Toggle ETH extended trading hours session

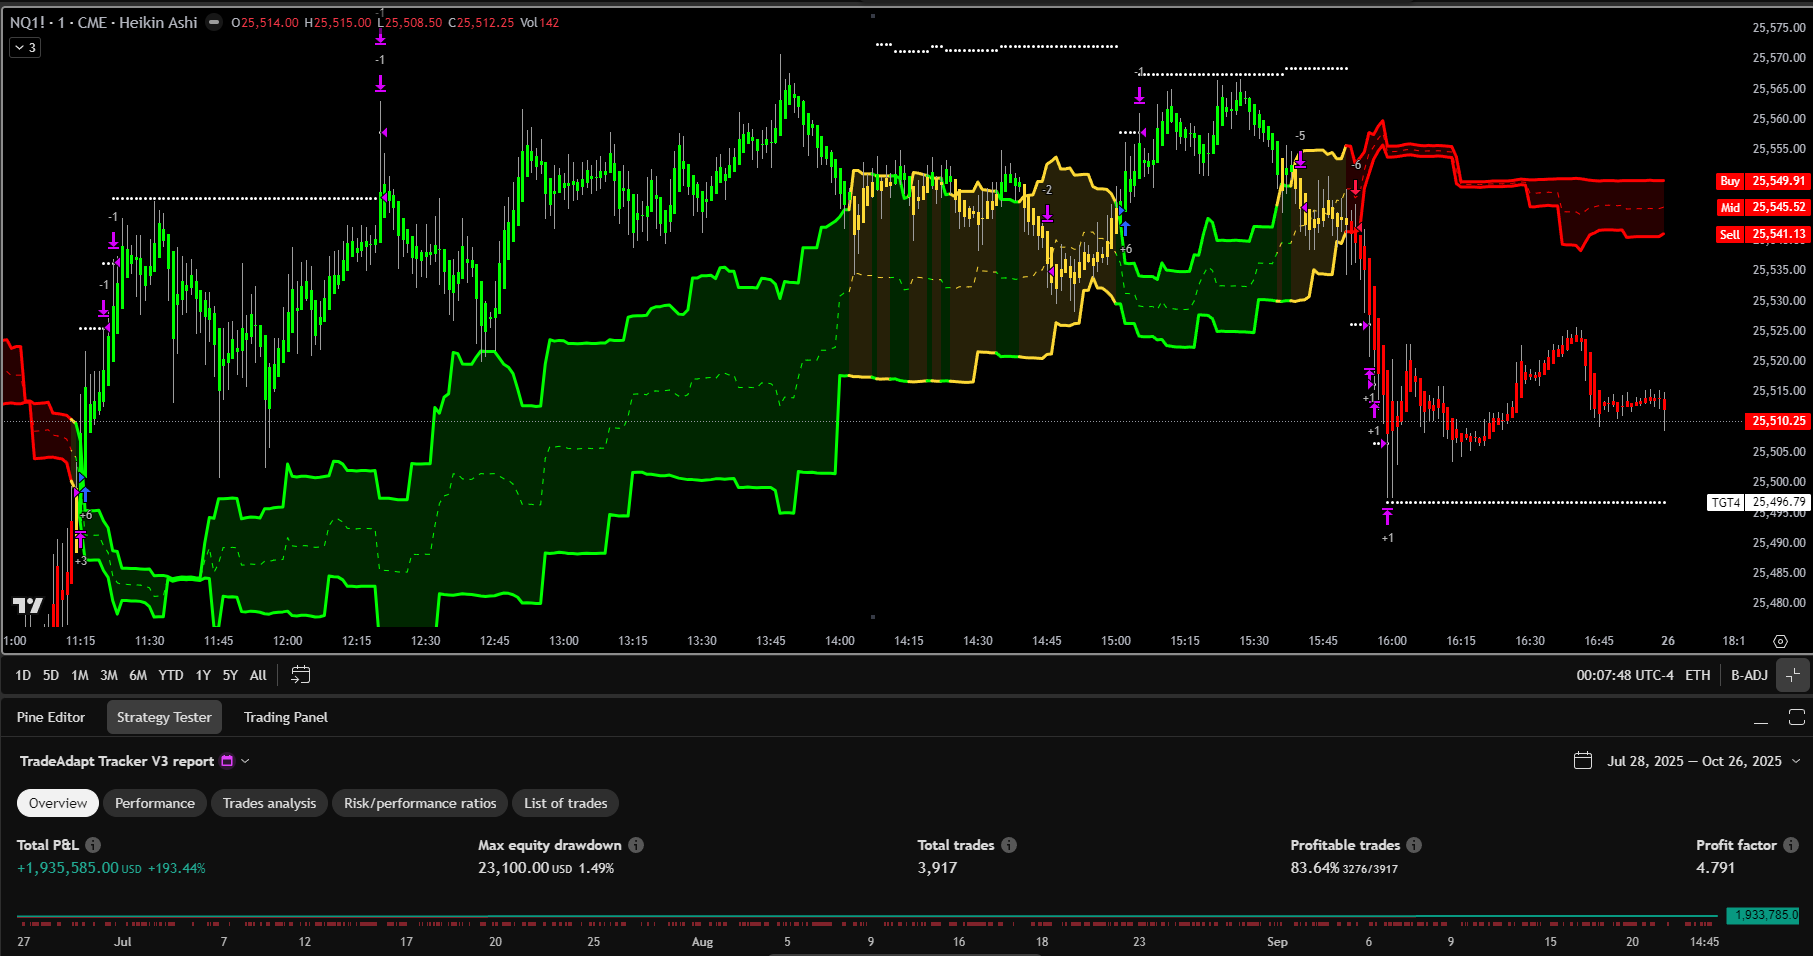[x=1697, y=675]
